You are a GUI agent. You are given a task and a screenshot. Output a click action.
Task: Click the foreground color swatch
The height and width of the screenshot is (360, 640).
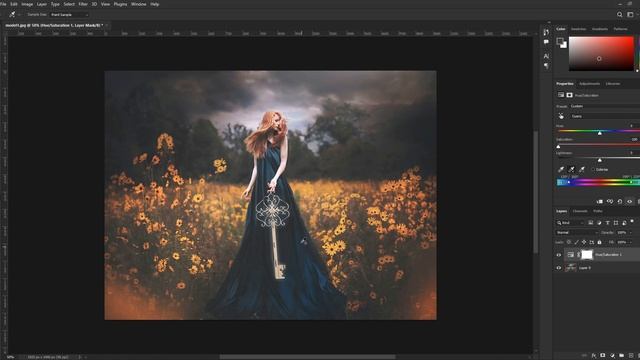(x=560, y=41)
